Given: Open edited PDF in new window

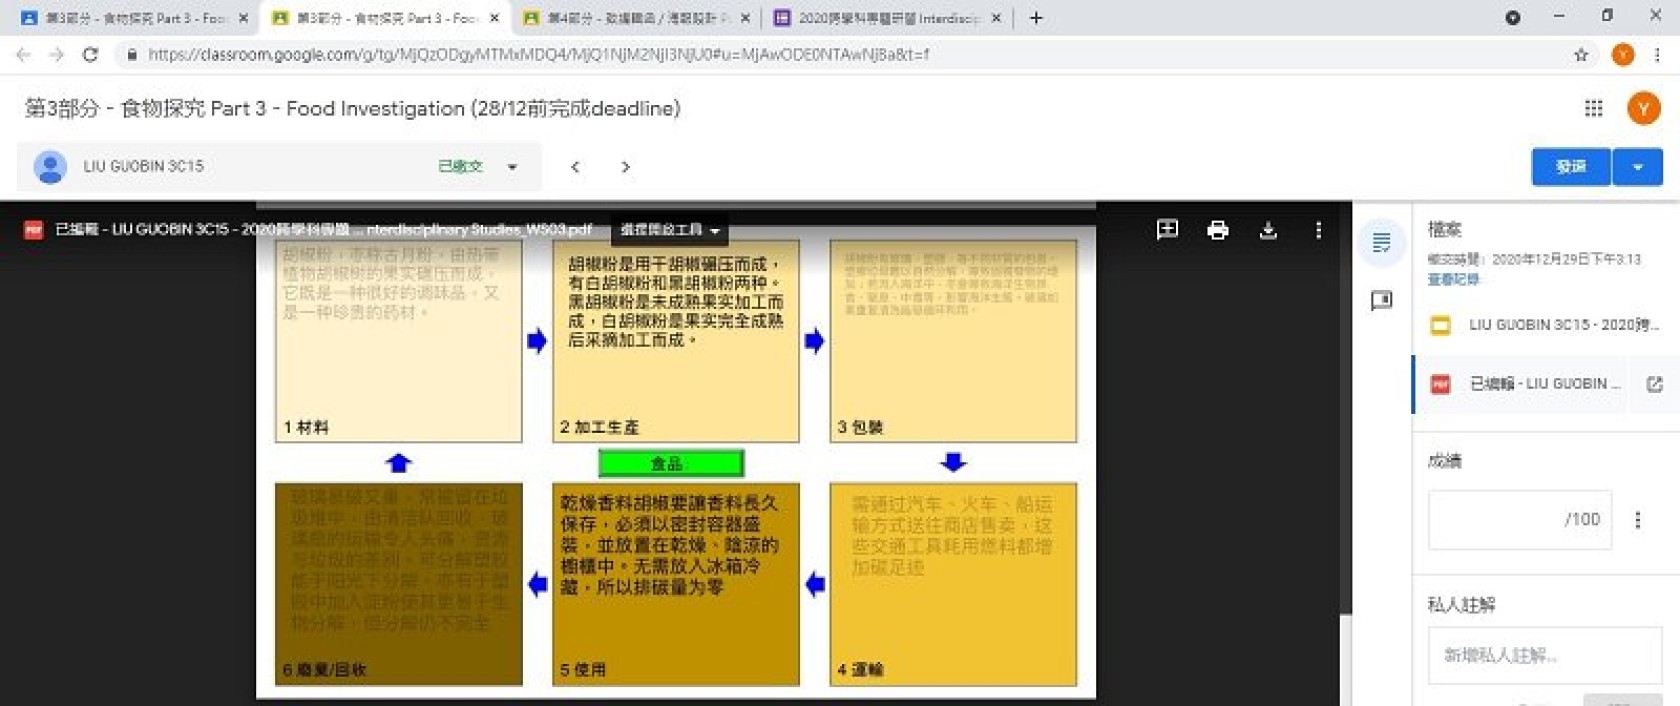Looking at the screenshot, I should [1654, 384].
